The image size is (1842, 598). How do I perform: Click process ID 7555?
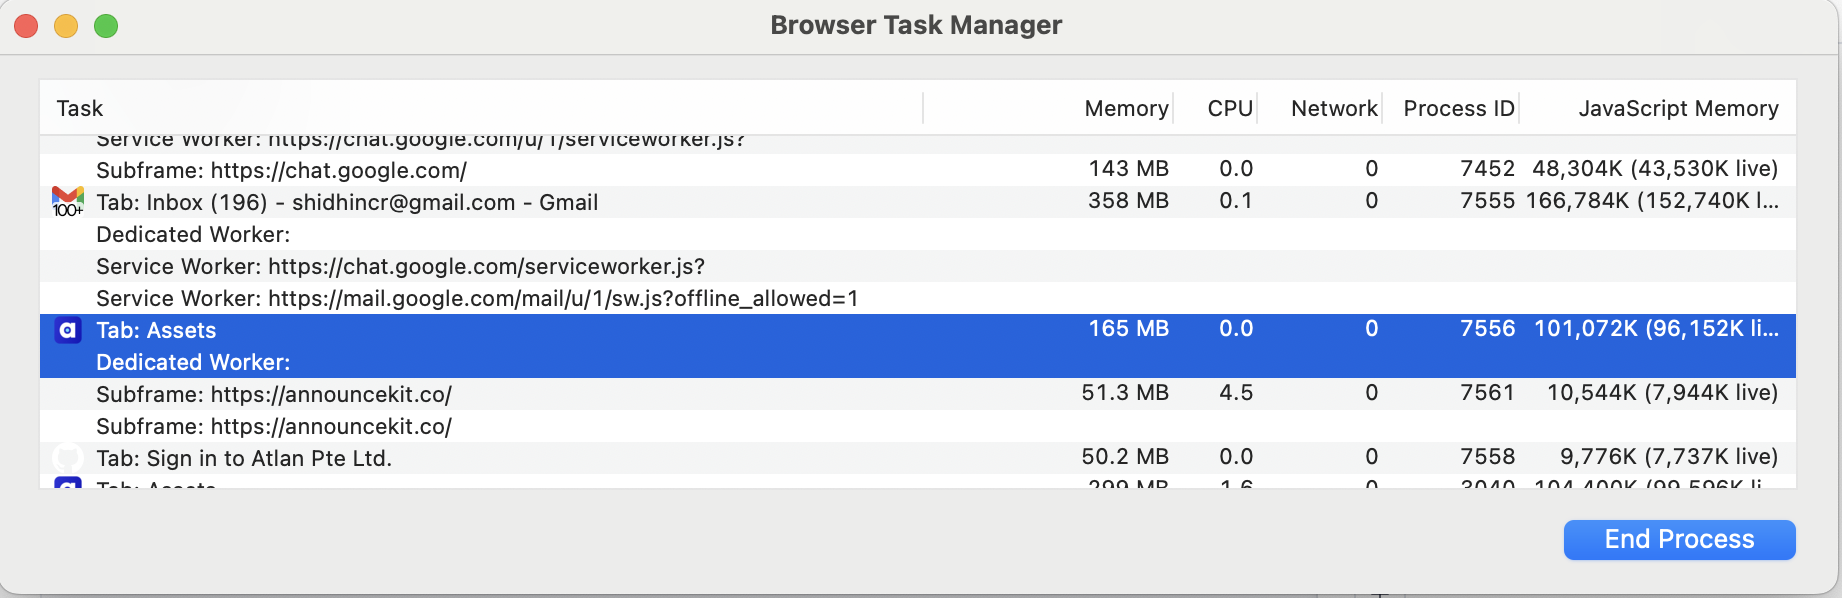[1488, 201]
